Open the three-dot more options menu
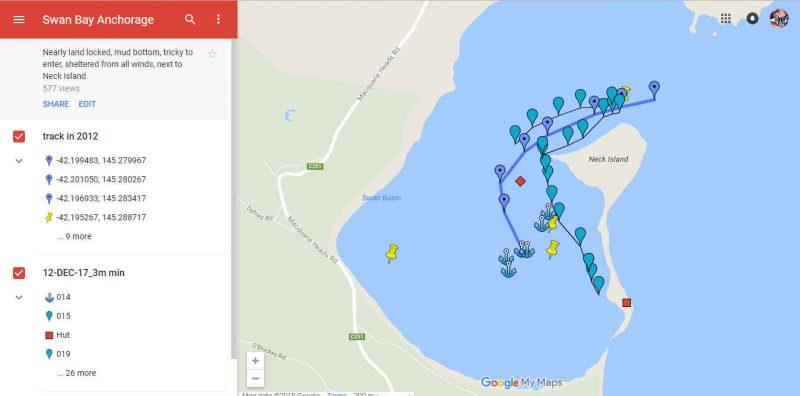This screenshot has width=800, height=396. click(218, 19)
